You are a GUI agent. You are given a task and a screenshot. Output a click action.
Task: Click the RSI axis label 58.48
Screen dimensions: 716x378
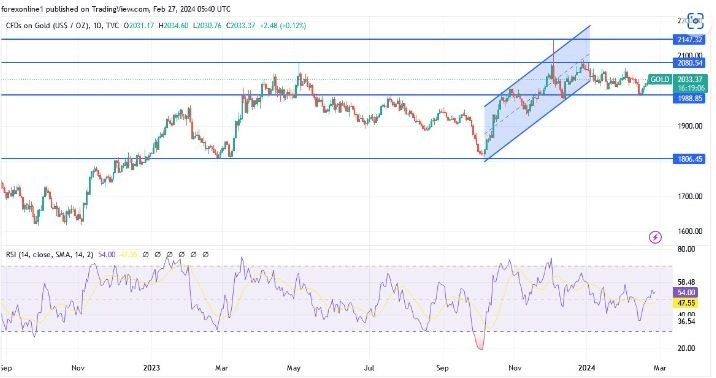687,283
